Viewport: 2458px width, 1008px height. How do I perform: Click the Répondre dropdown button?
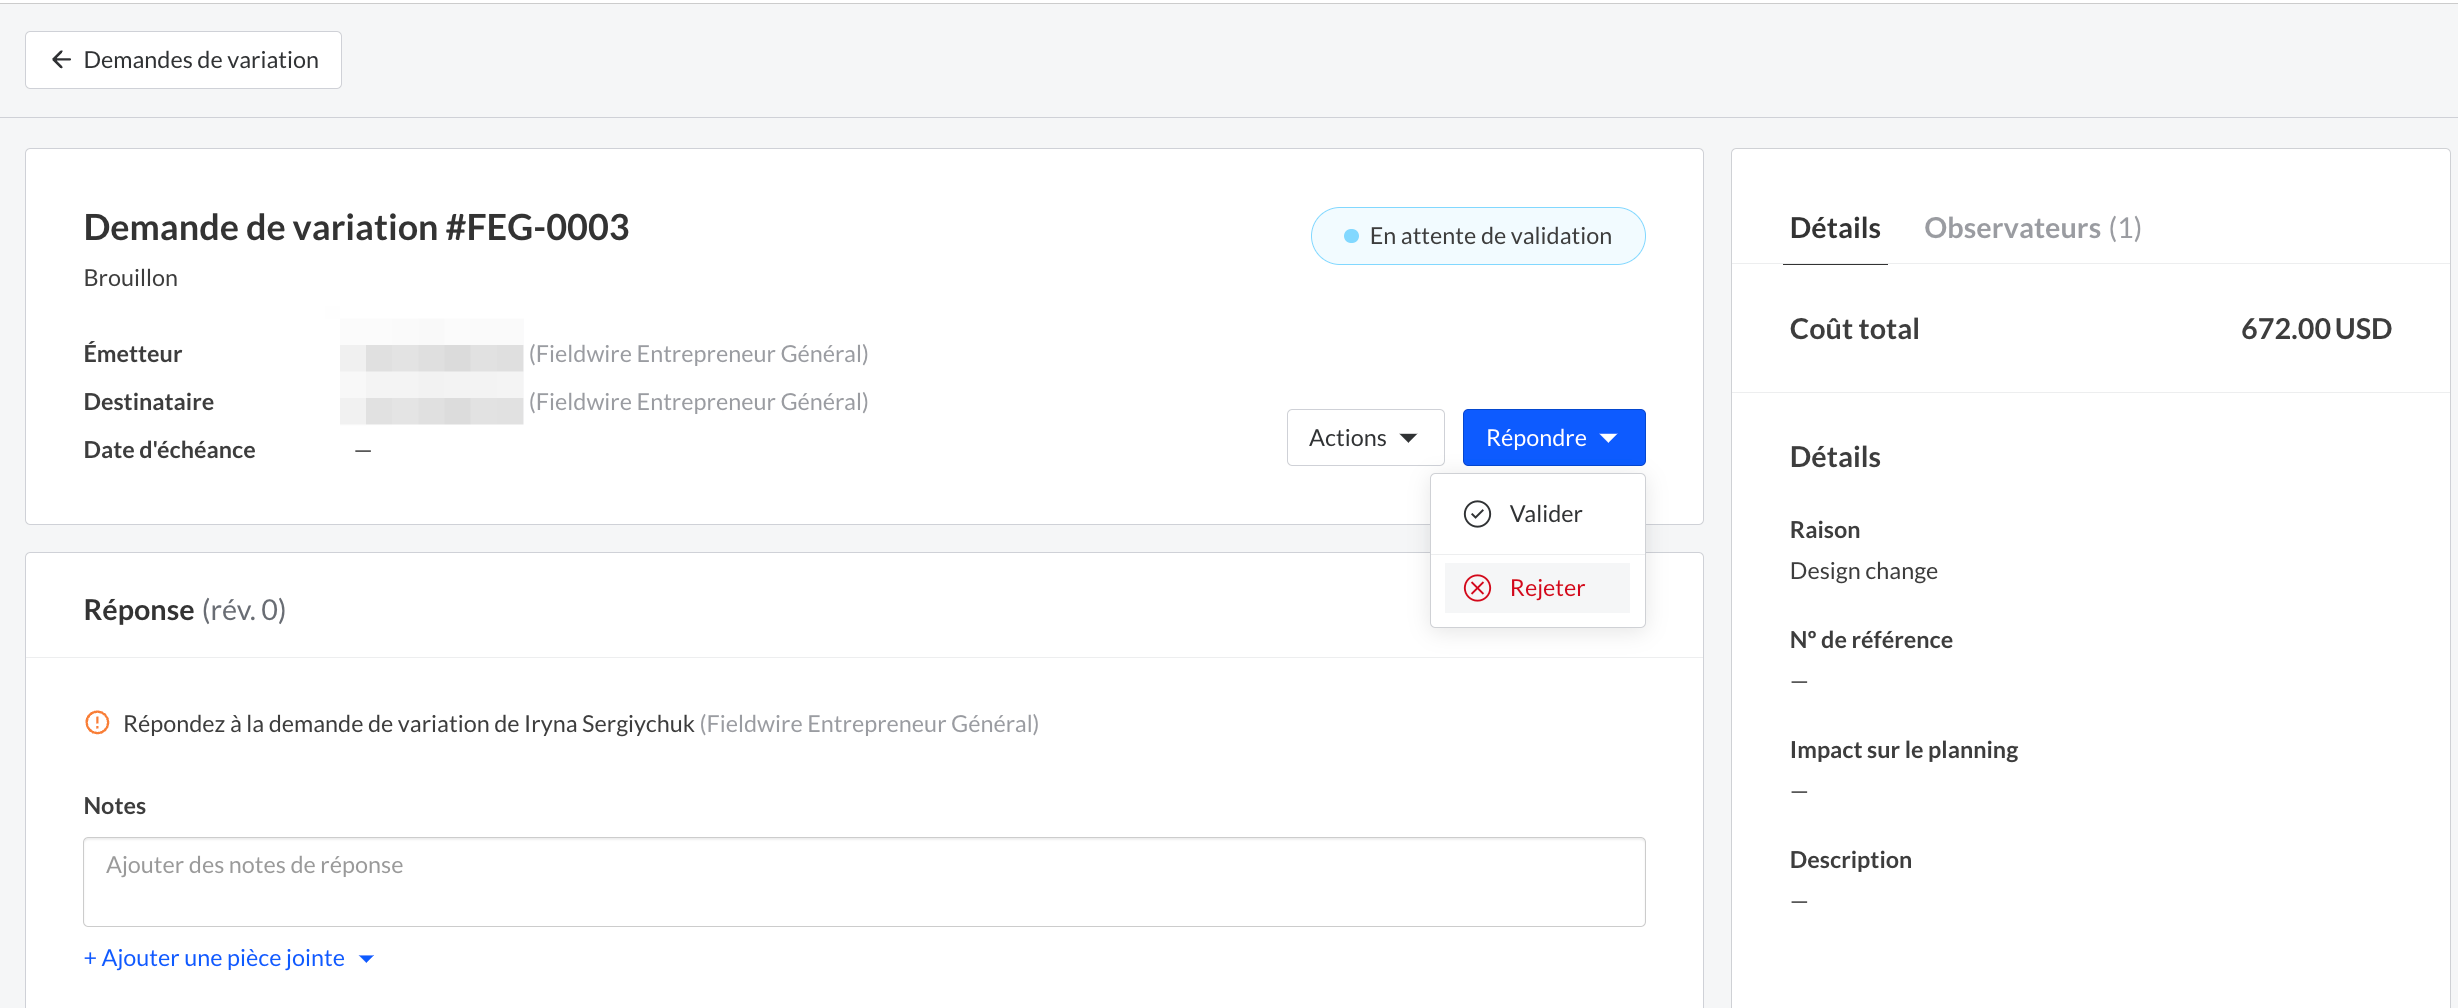[1553, 438]
